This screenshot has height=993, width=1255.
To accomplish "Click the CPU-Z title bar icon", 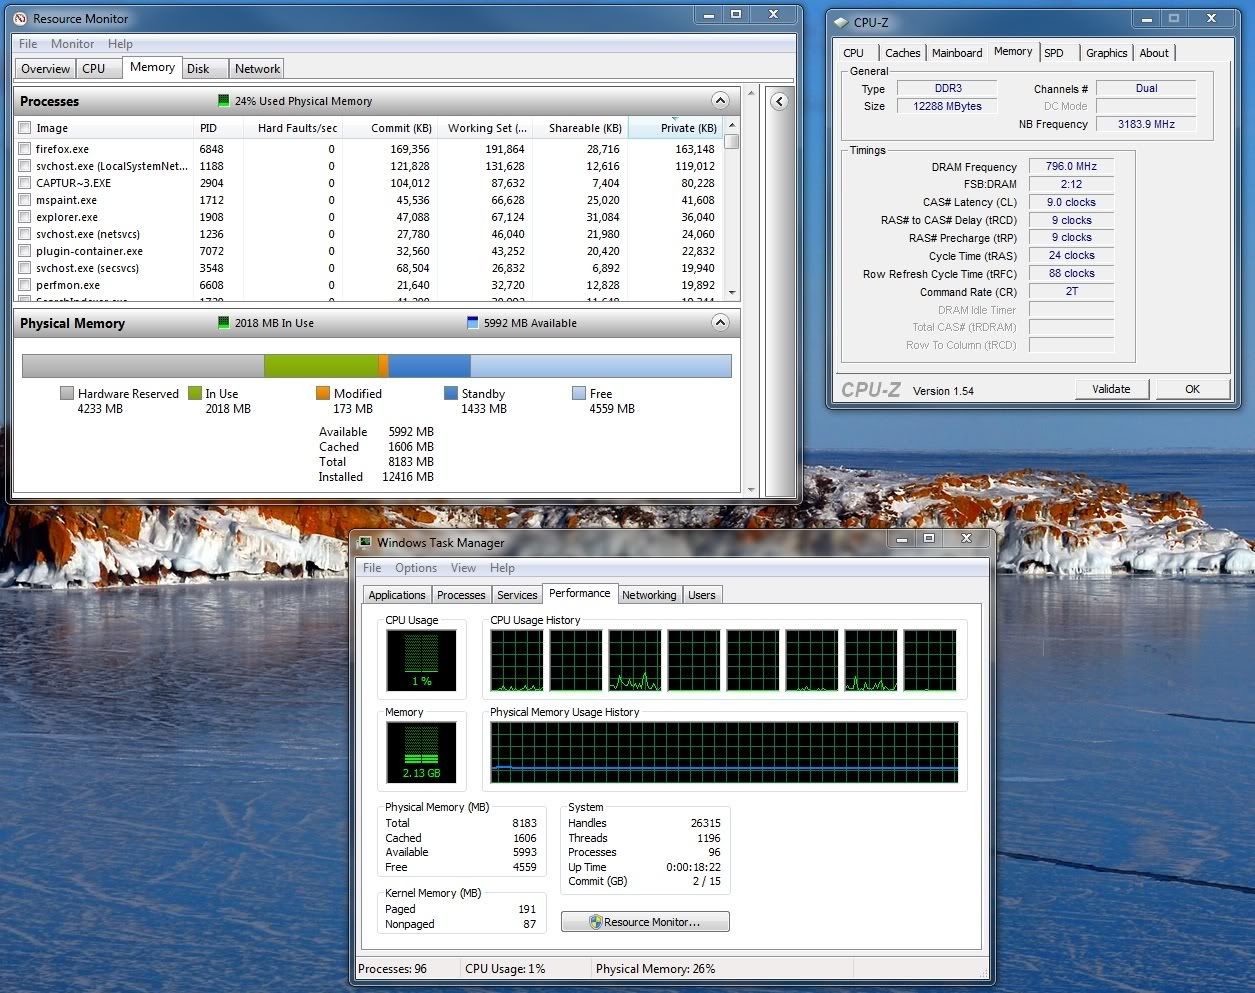I will (840, 22).
